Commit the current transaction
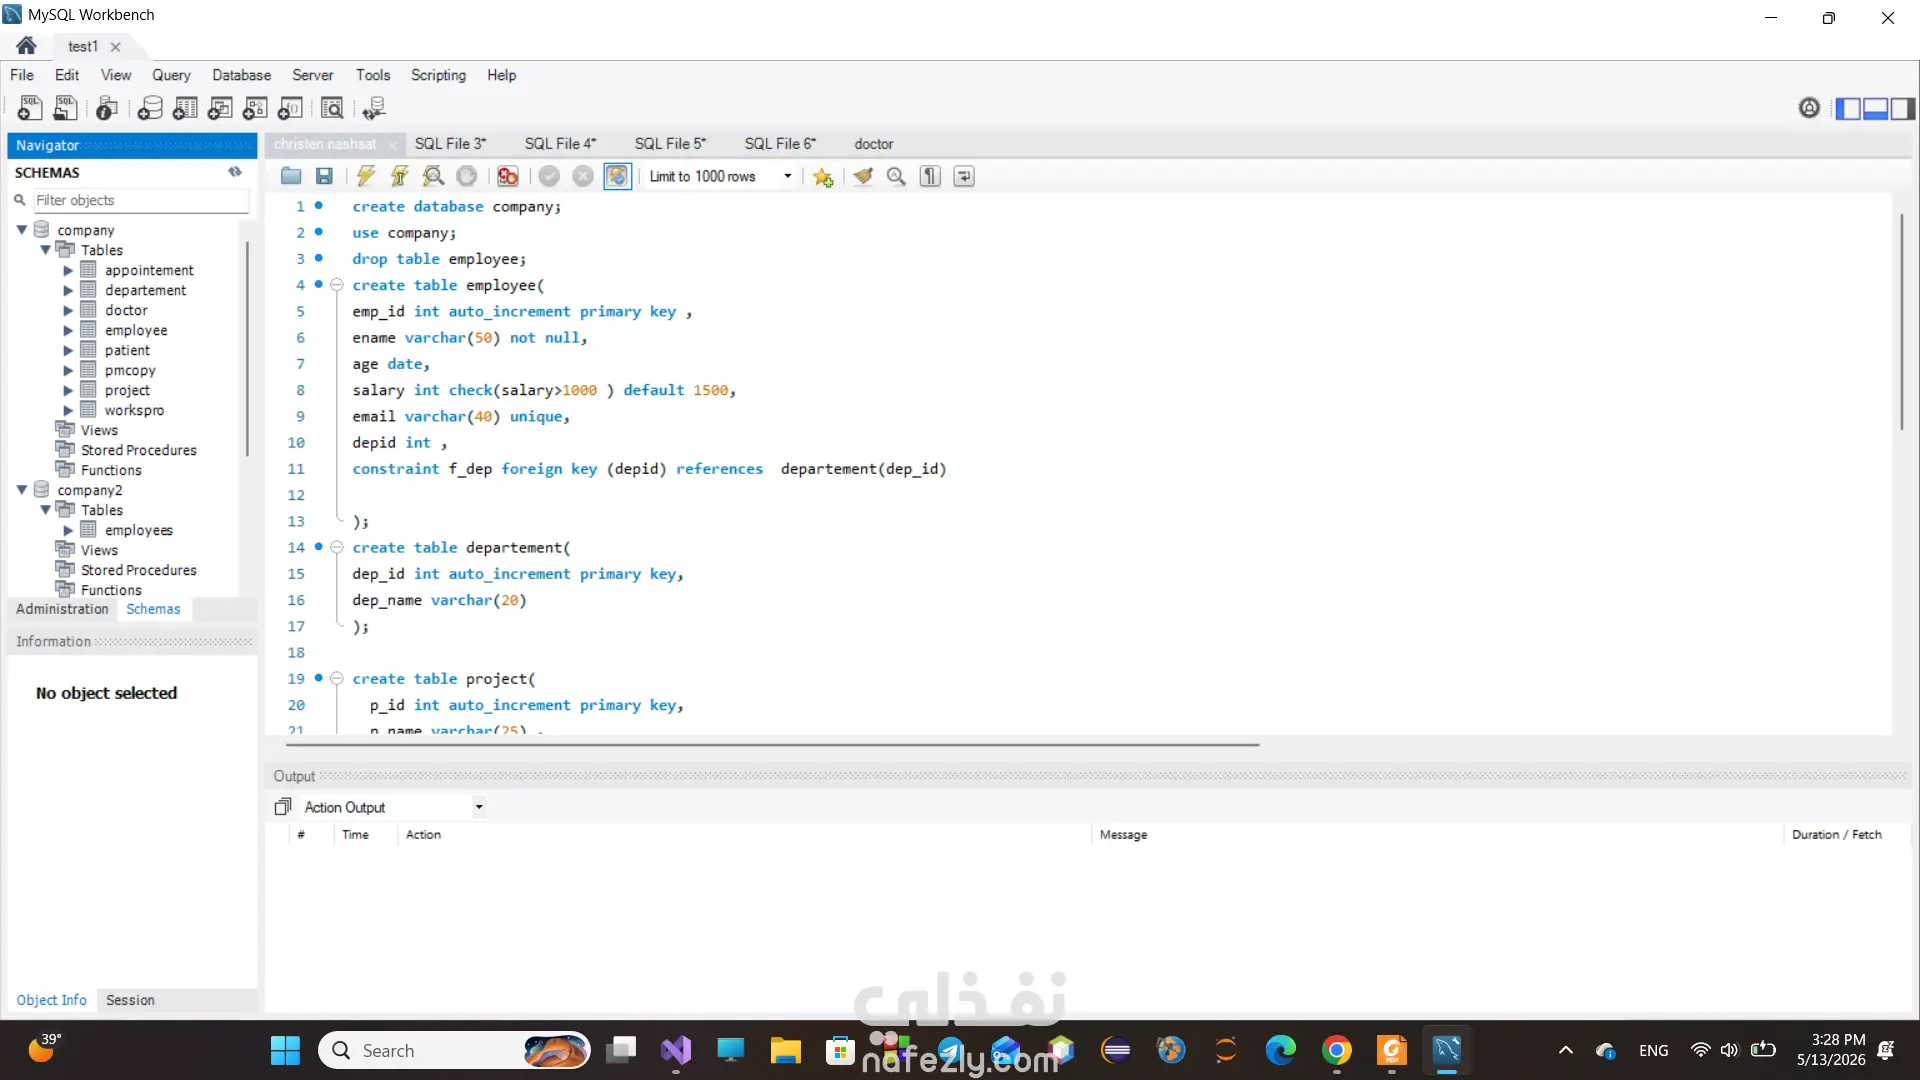Image resolution: width=1920 pixels, height=1080 pixels. tap(549, 177)
